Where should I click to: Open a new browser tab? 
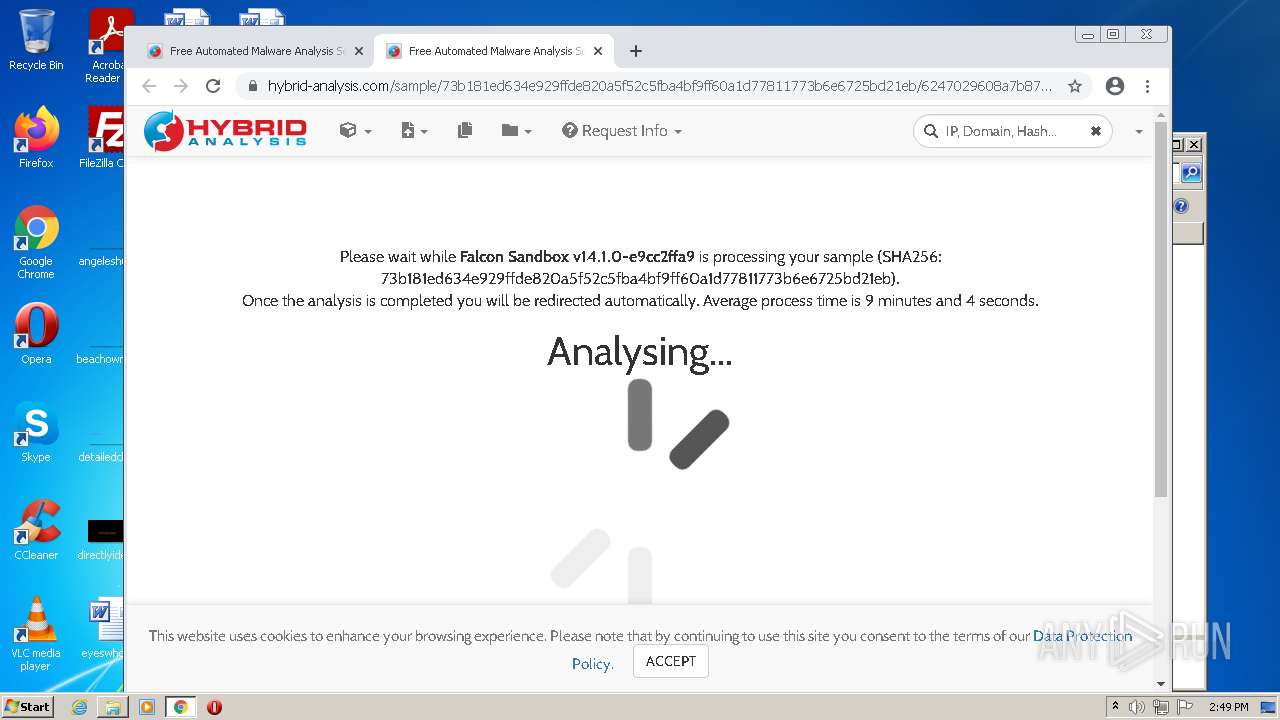(x=636, y=51)
